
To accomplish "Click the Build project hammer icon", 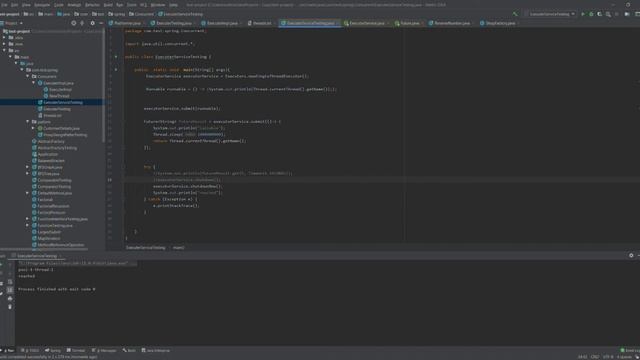I will [515, 14].
